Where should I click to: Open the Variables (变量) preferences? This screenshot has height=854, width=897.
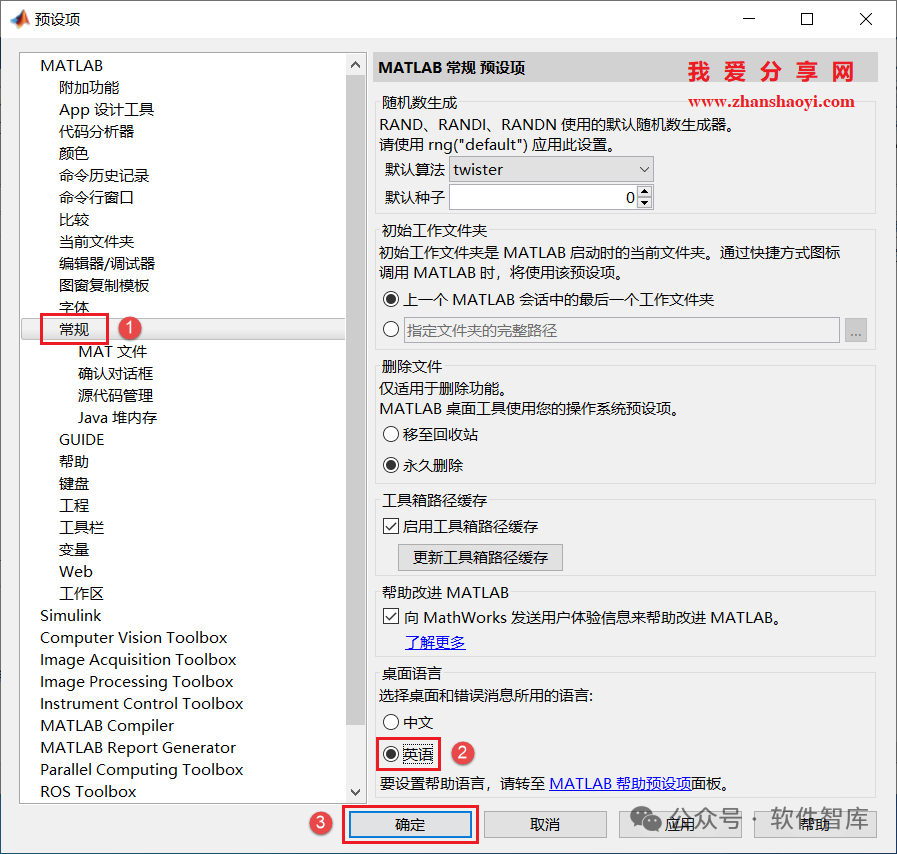tap(74, 550)
